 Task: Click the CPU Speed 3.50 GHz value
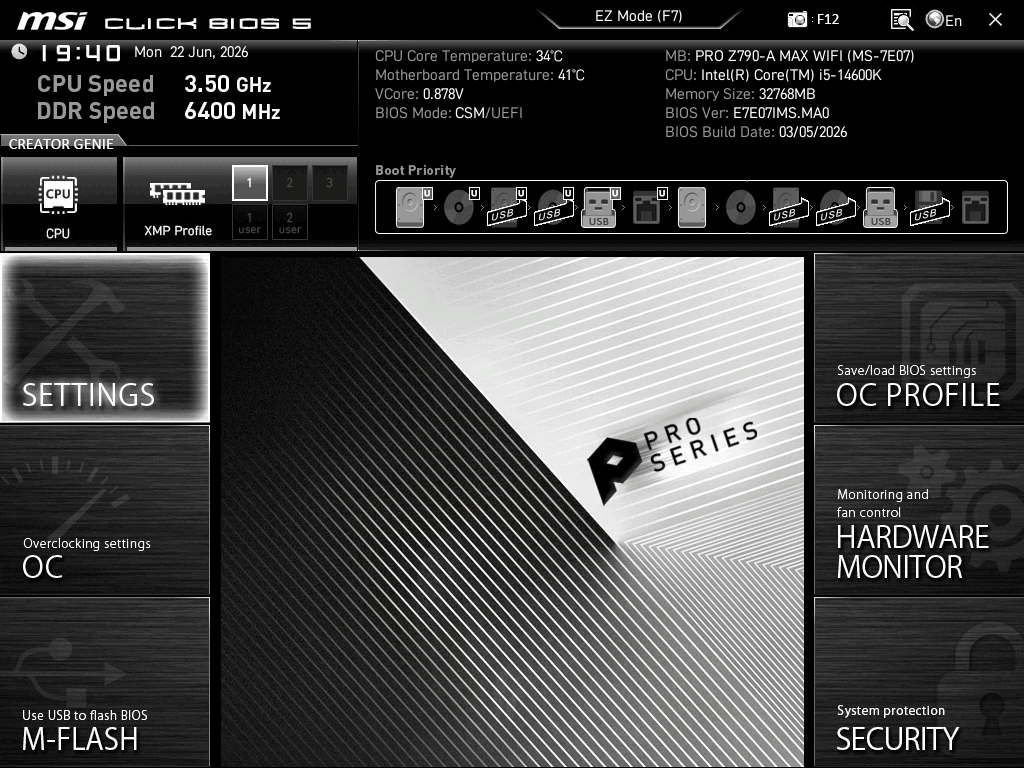click(x=227, y=84)
